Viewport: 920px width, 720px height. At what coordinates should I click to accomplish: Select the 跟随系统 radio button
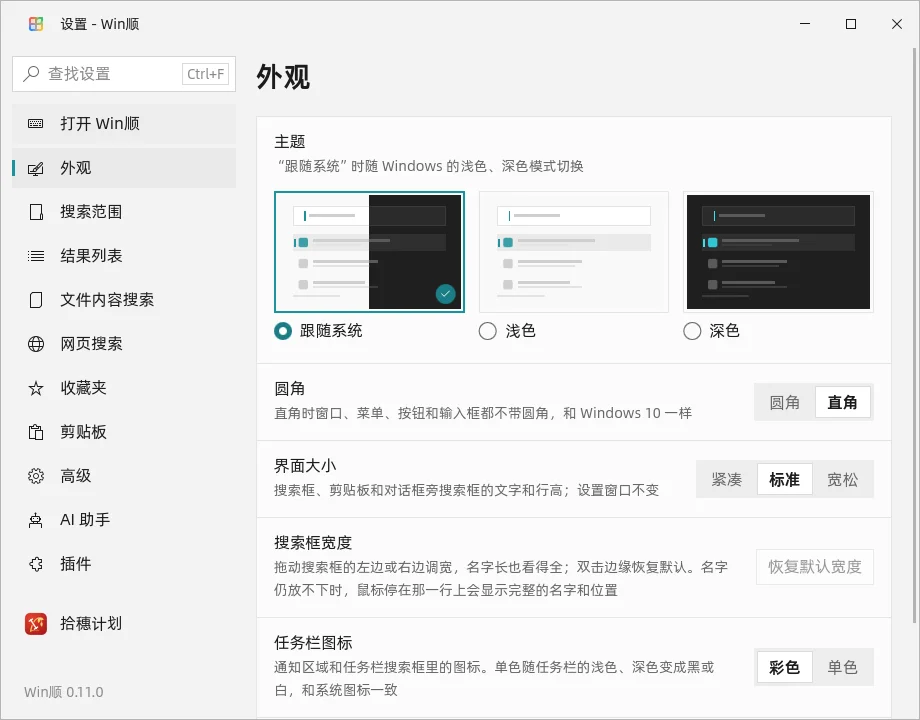283,331
